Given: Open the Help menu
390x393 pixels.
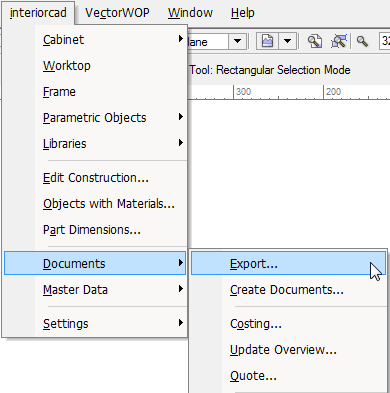Looking at the screenshot, I should pyautogui.click(x=243, y=13).
